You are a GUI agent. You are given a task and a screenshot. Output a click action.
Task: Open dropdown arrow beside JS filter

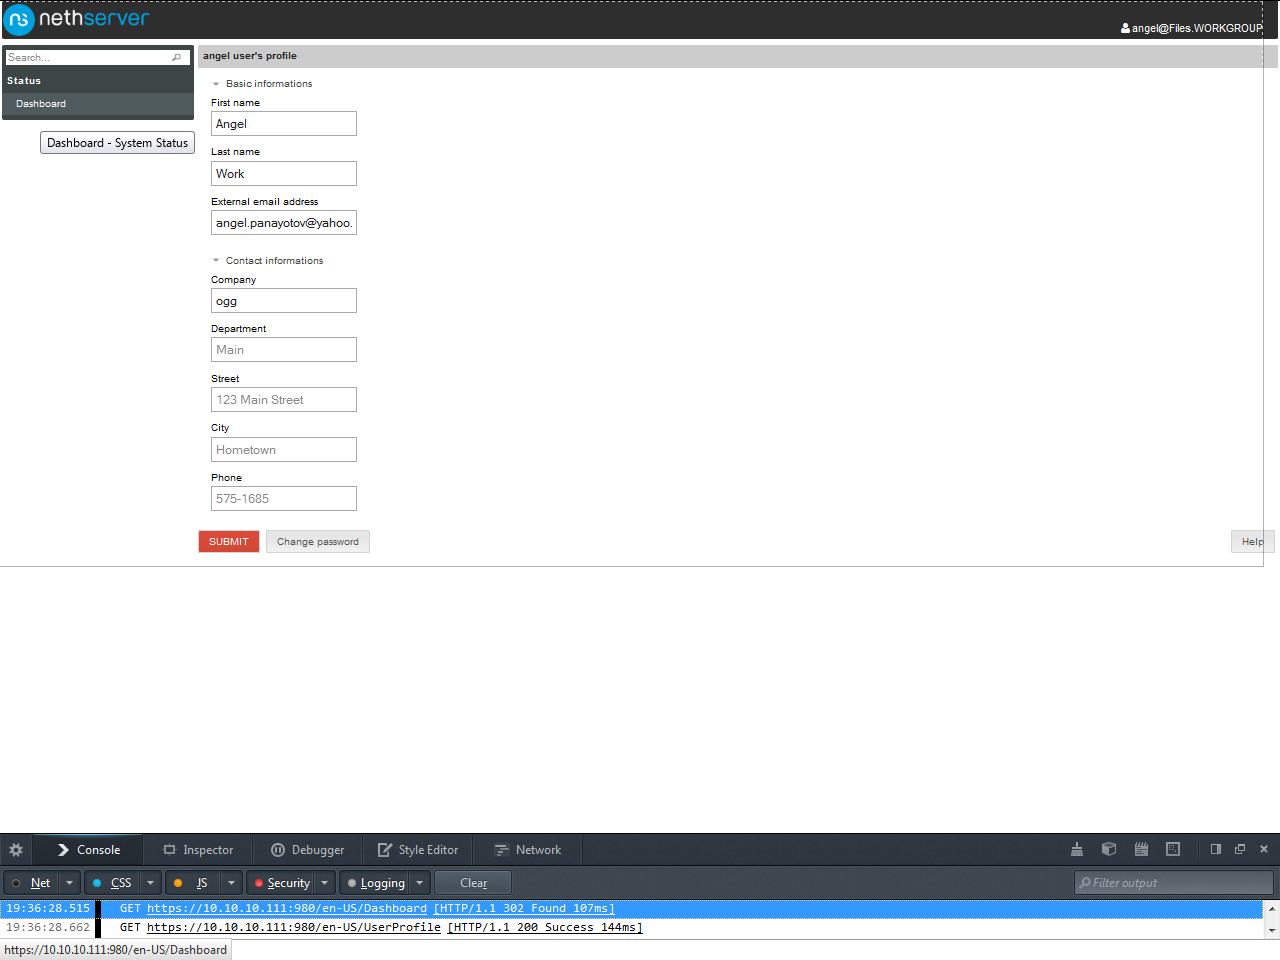(231, 883)
